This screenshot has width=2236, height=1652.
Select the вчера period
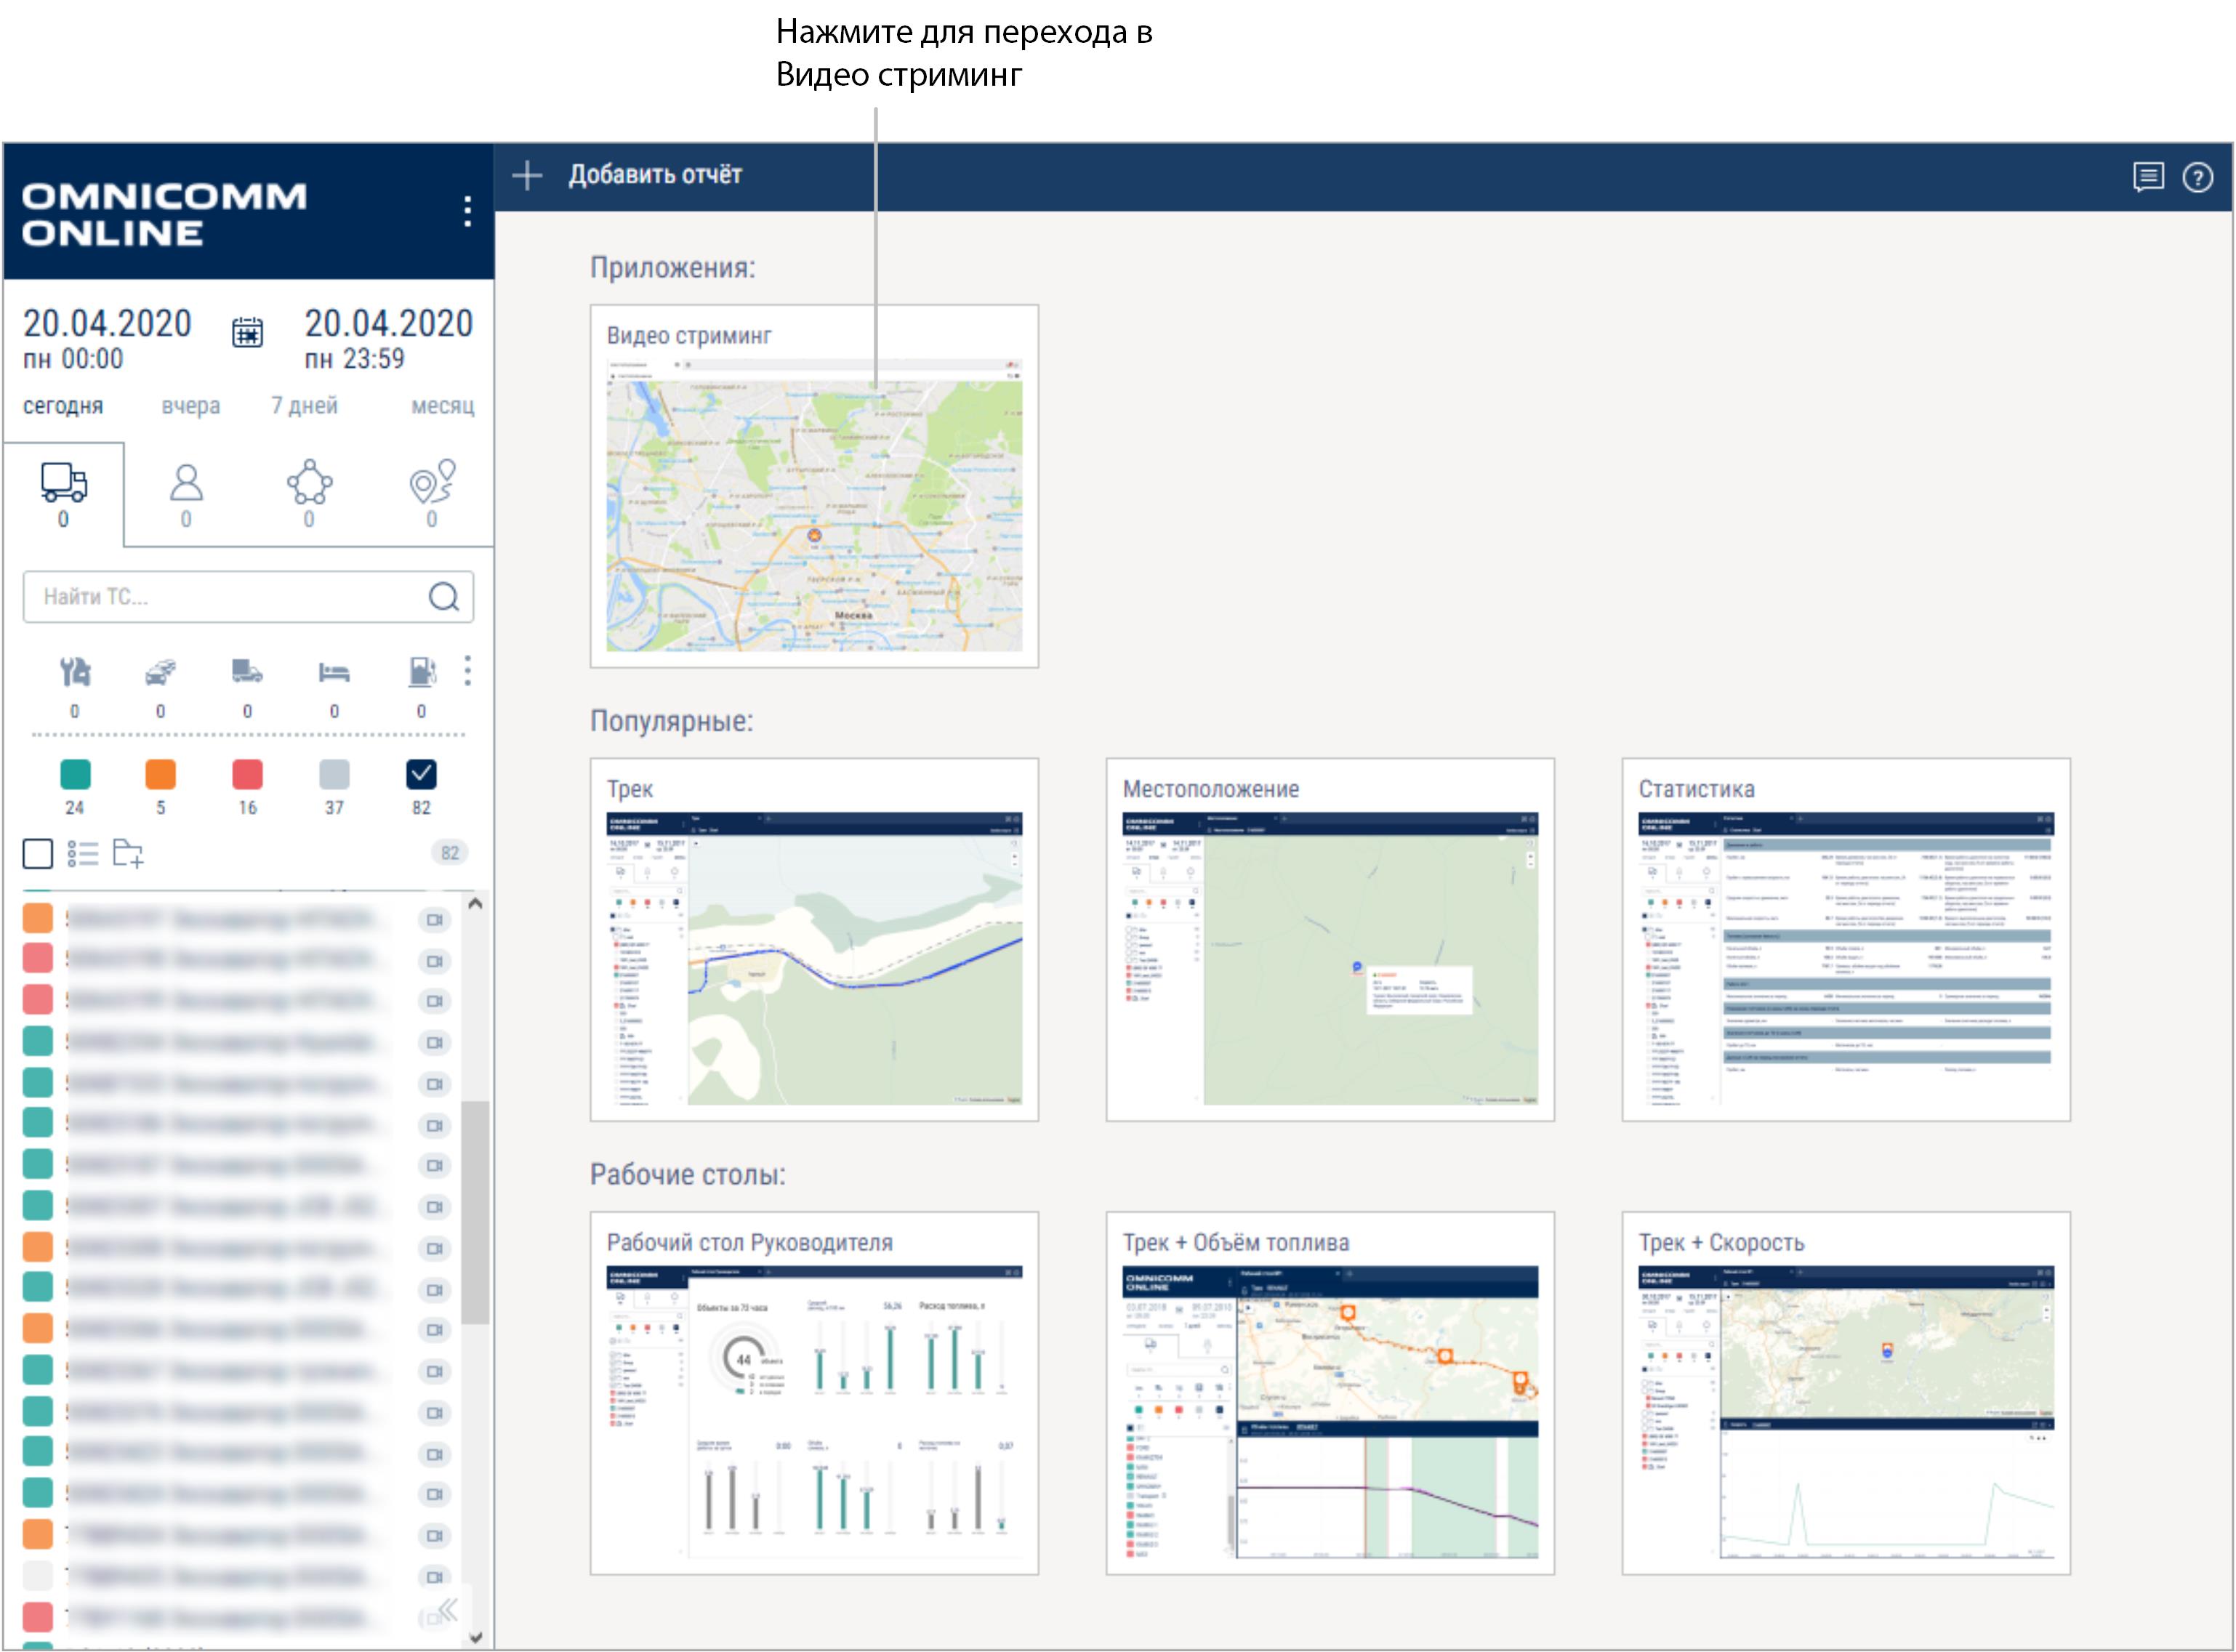pos(191,406)
